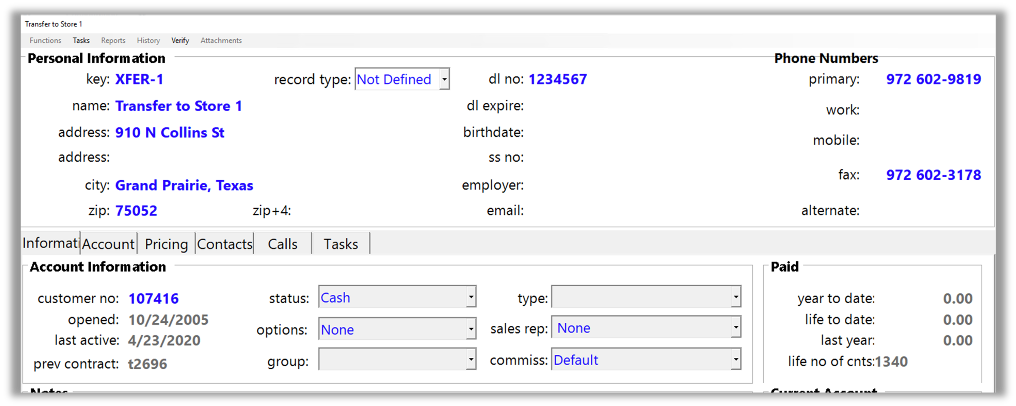Open the Tasks menu in menu bar
The height and width of the screenshot is (406, 1016).
81,41
